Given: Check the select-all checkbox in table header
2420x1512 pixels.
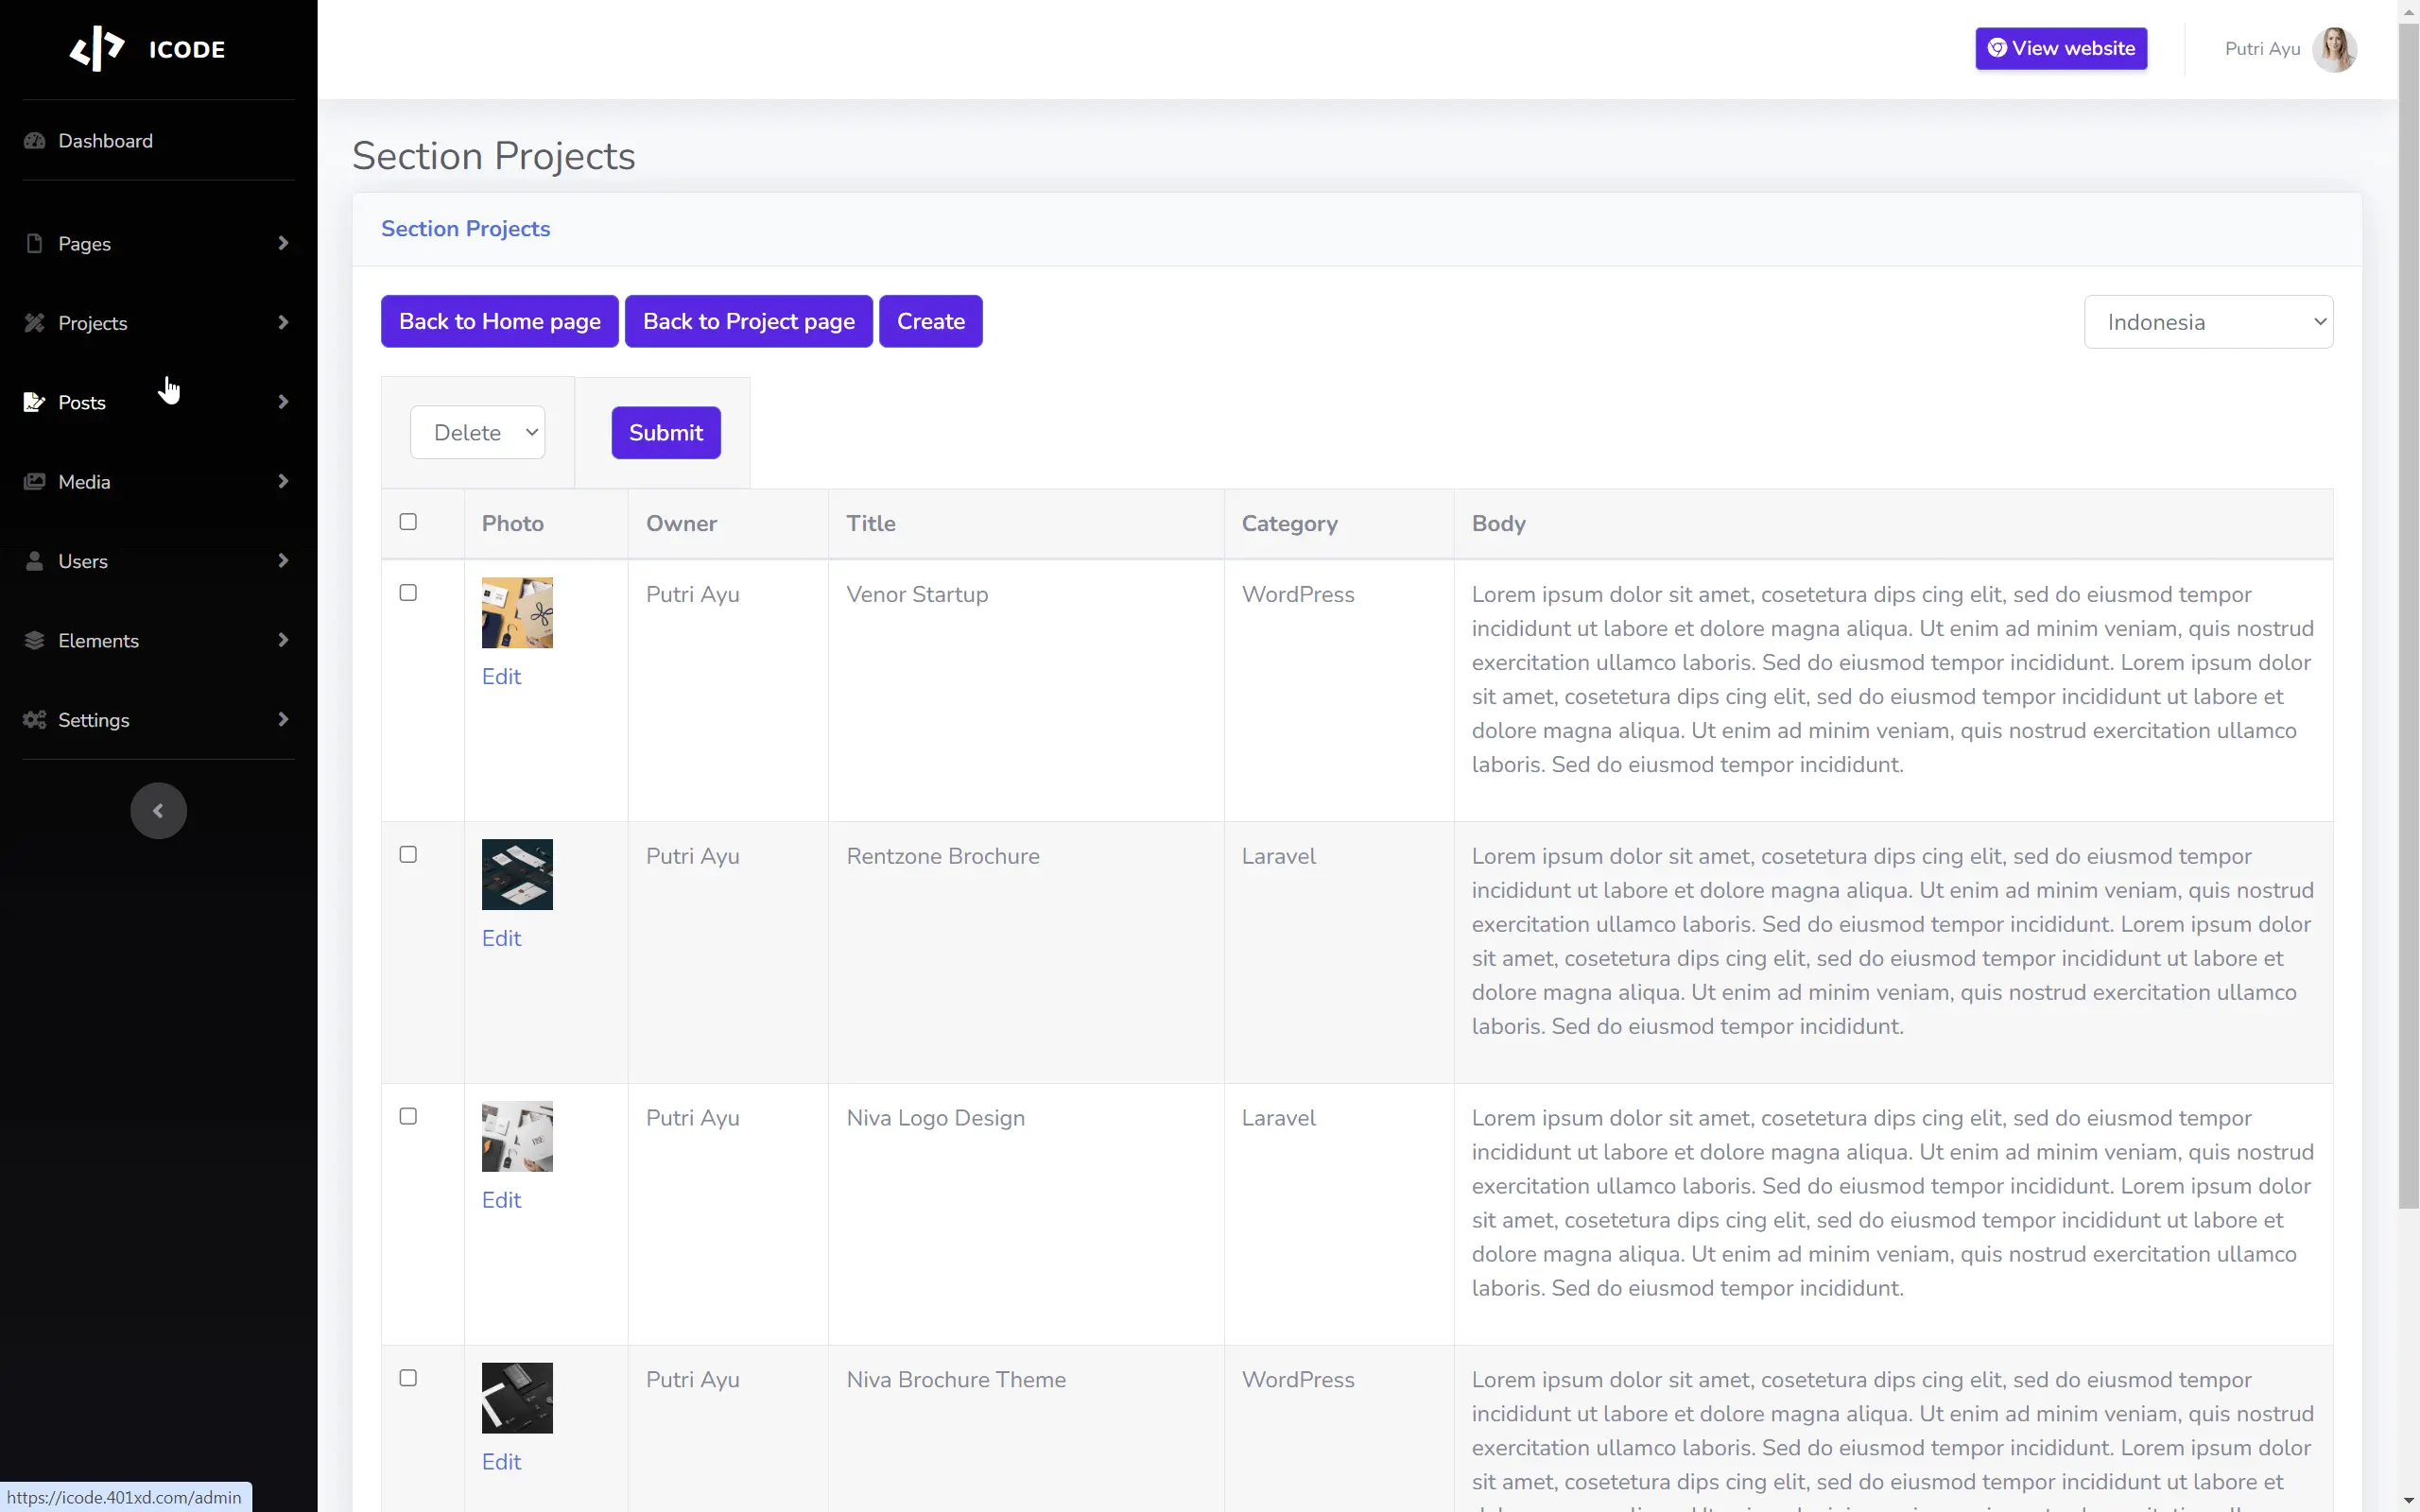Looking at the screenshot, I should (x=408, y=522).
